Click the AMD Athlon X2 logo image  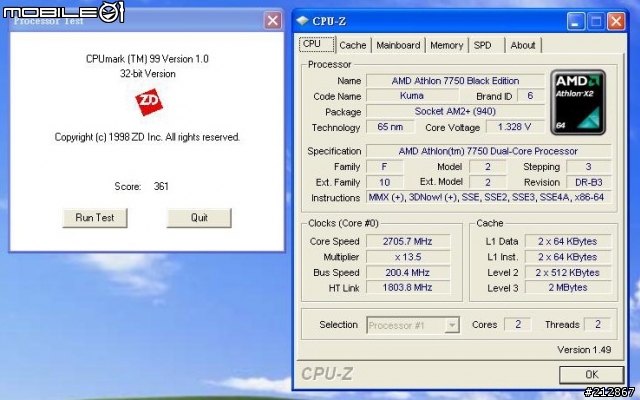(578, 102)
